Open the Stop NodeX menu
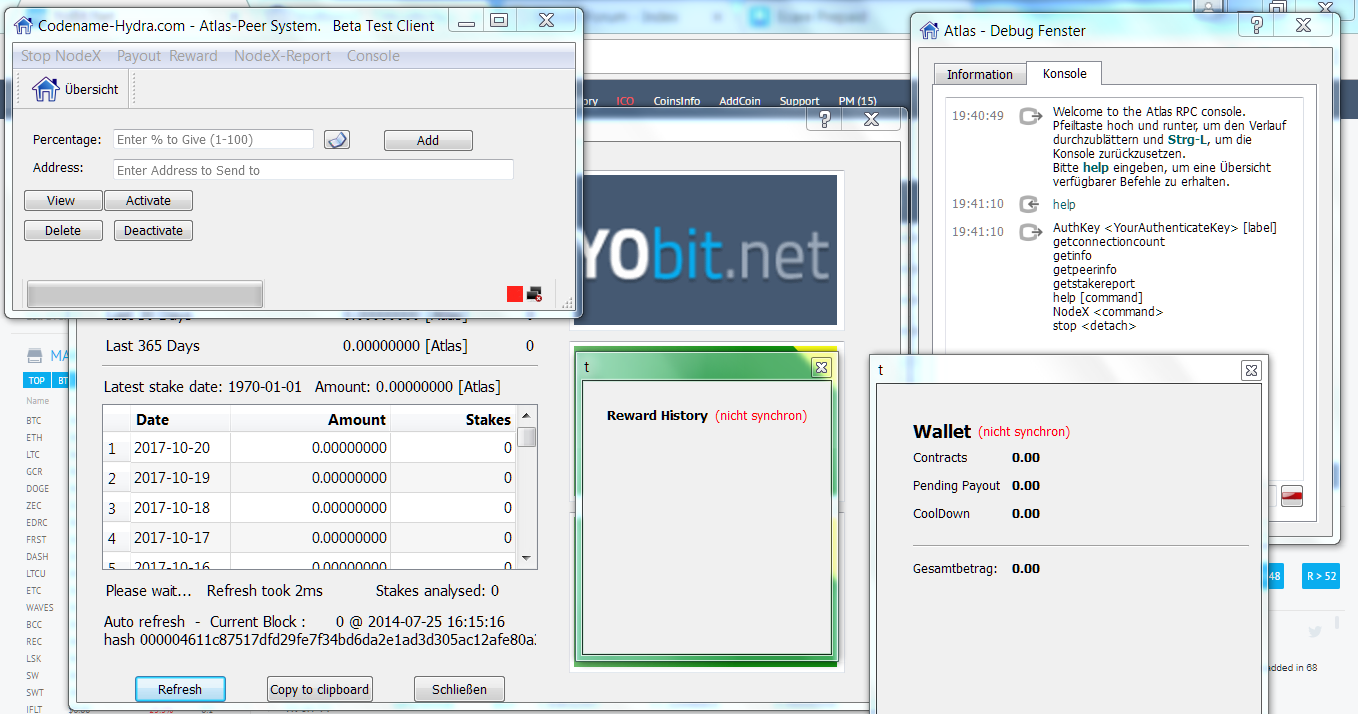The height and width of the screenshot is (714, 1358). [61, 56]
